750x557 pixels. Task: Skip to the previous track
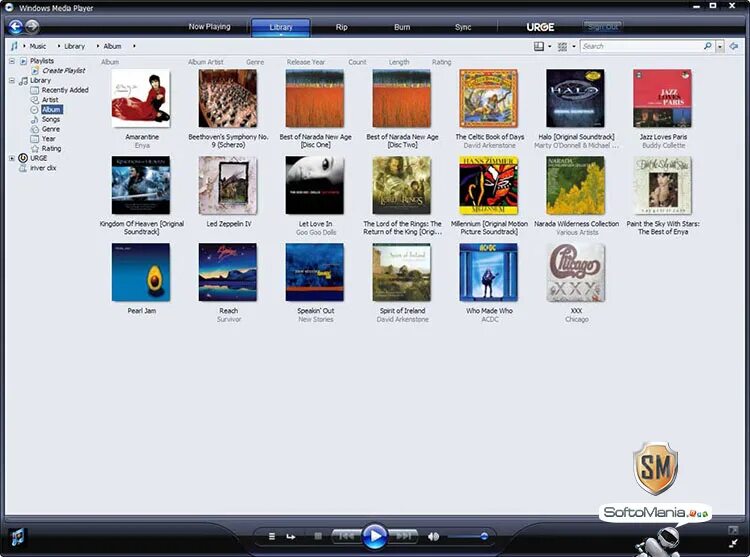pos(347,536)
